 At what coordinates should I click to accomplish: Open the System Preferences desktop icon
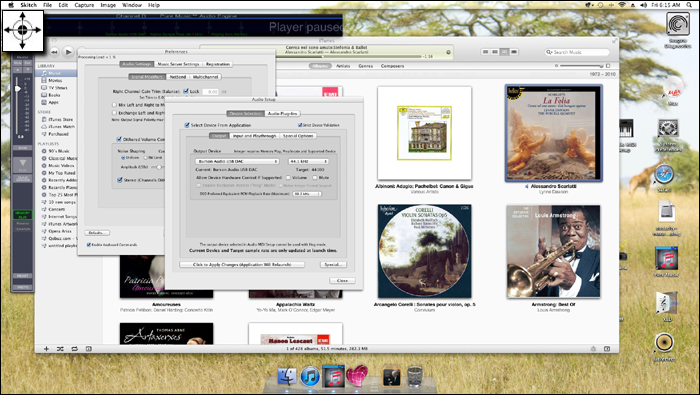point(668,129)
